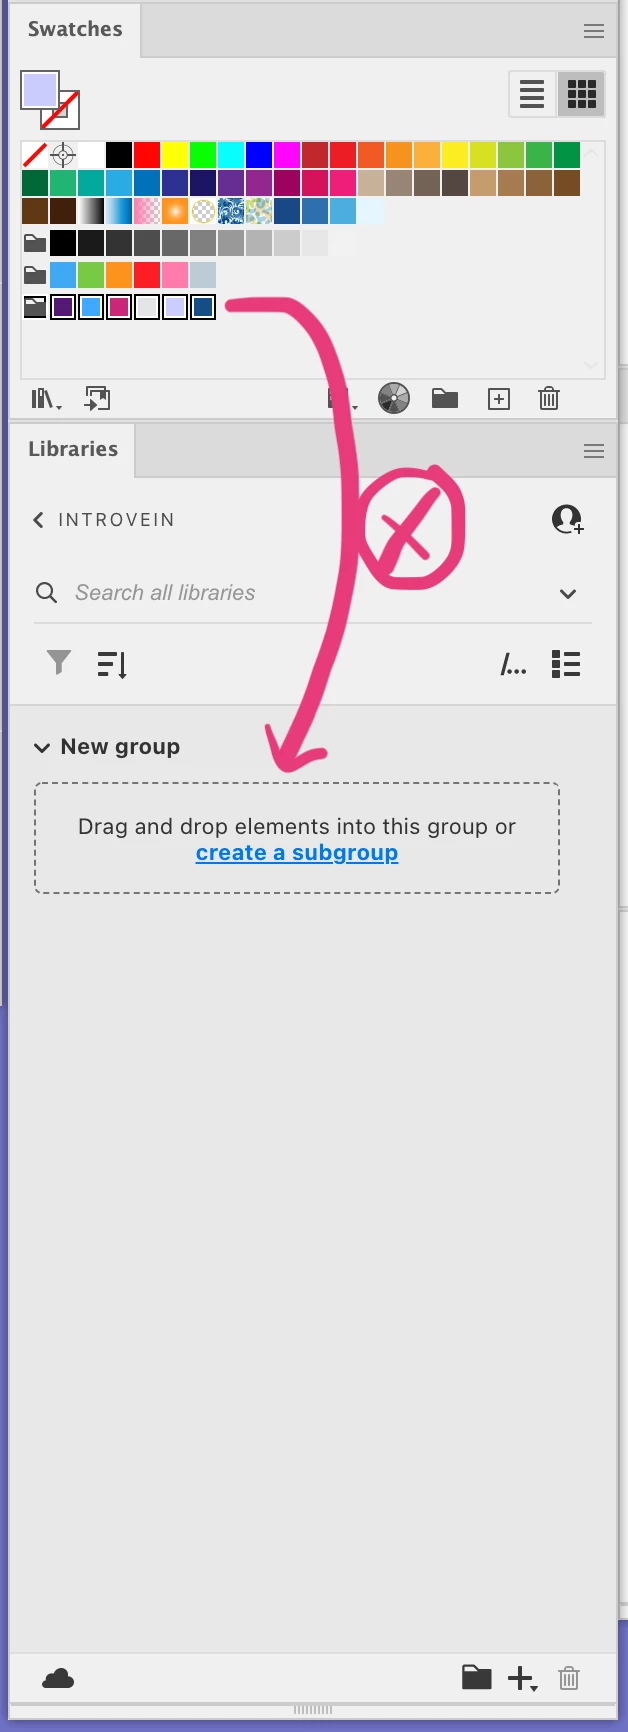The width and height of the screenshot is (628, 1732).
Task: Switch to the Swatches tab
Action: tap(75, 30)
